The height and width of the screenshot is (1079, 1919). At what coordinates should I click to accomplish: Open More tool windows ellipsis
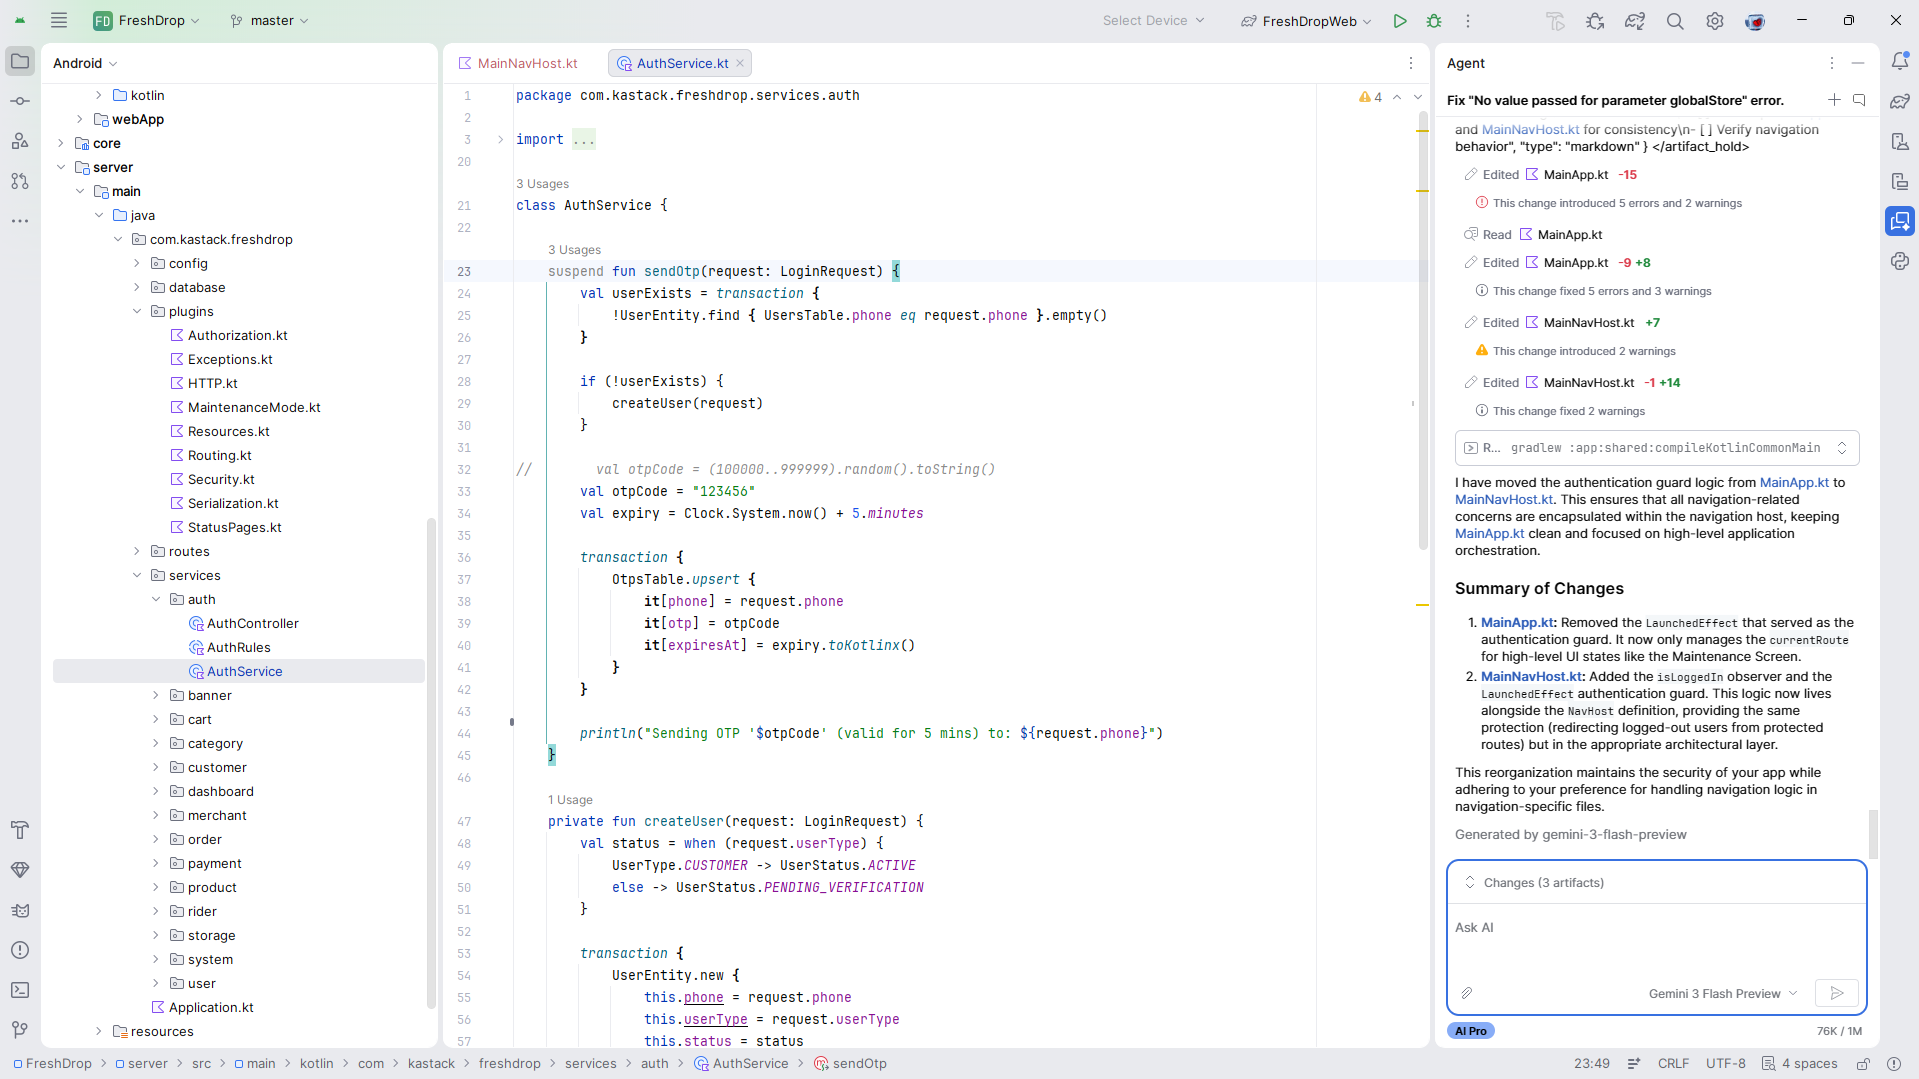click(x=20, y=221)
